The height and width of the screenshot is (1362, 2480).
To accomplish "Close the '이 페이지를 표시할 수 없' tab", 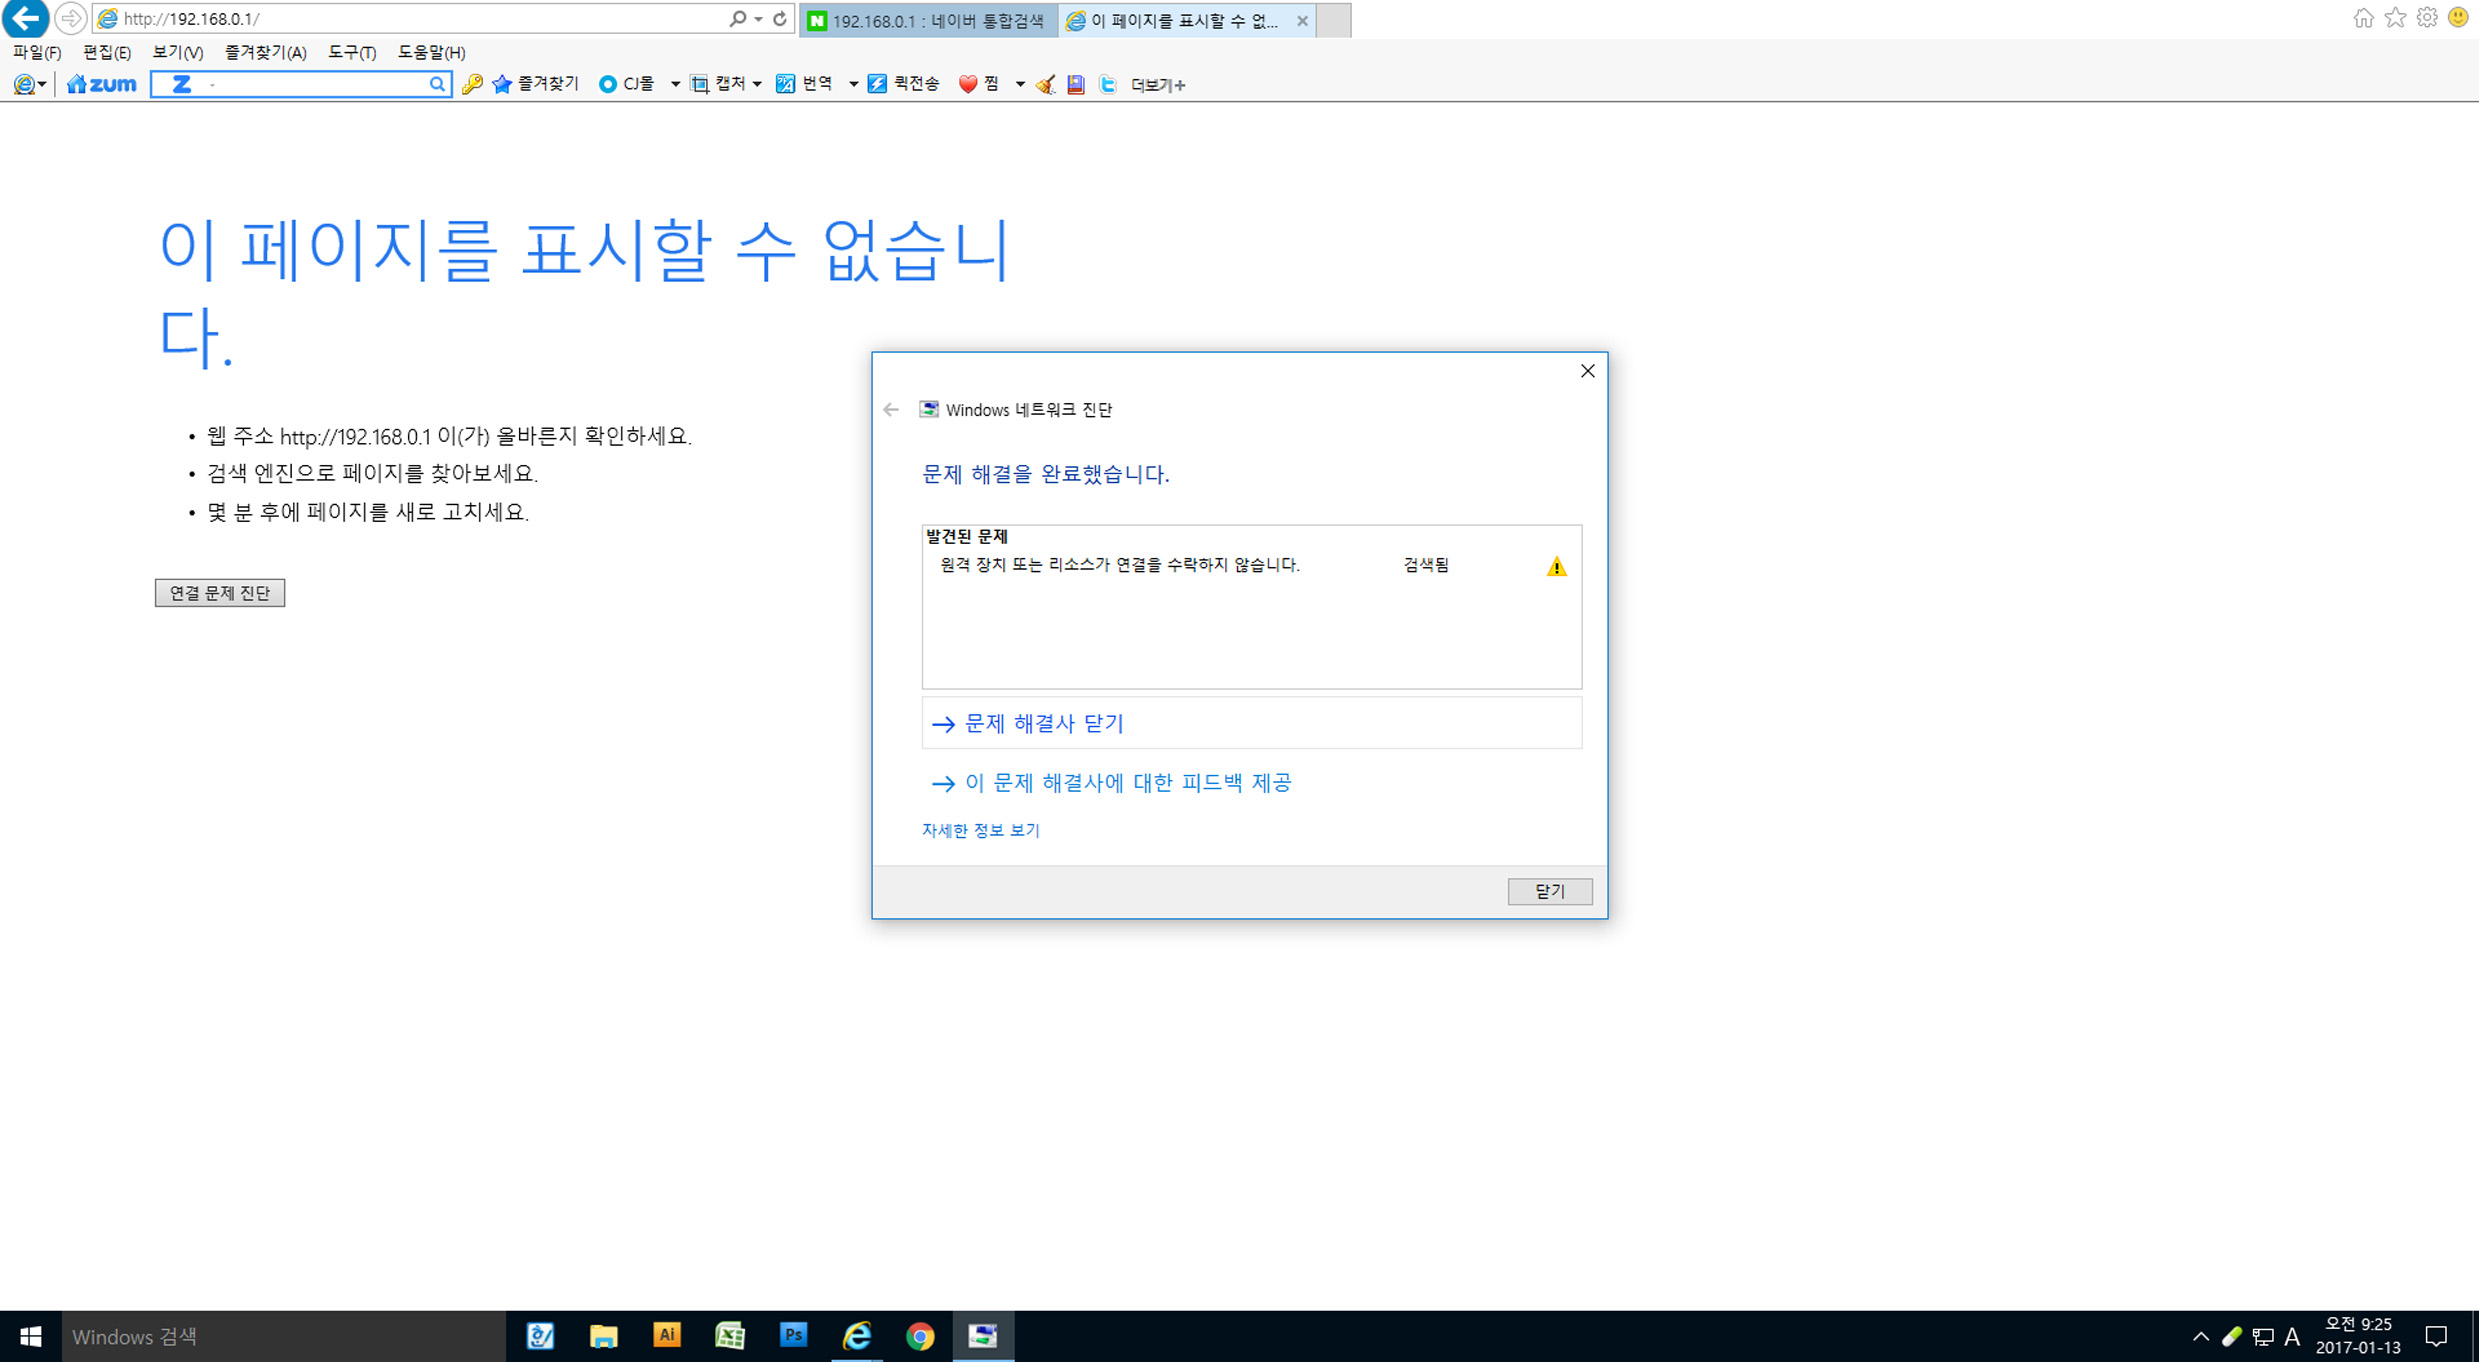I will pyautogui.click(x=1302, y=20).
